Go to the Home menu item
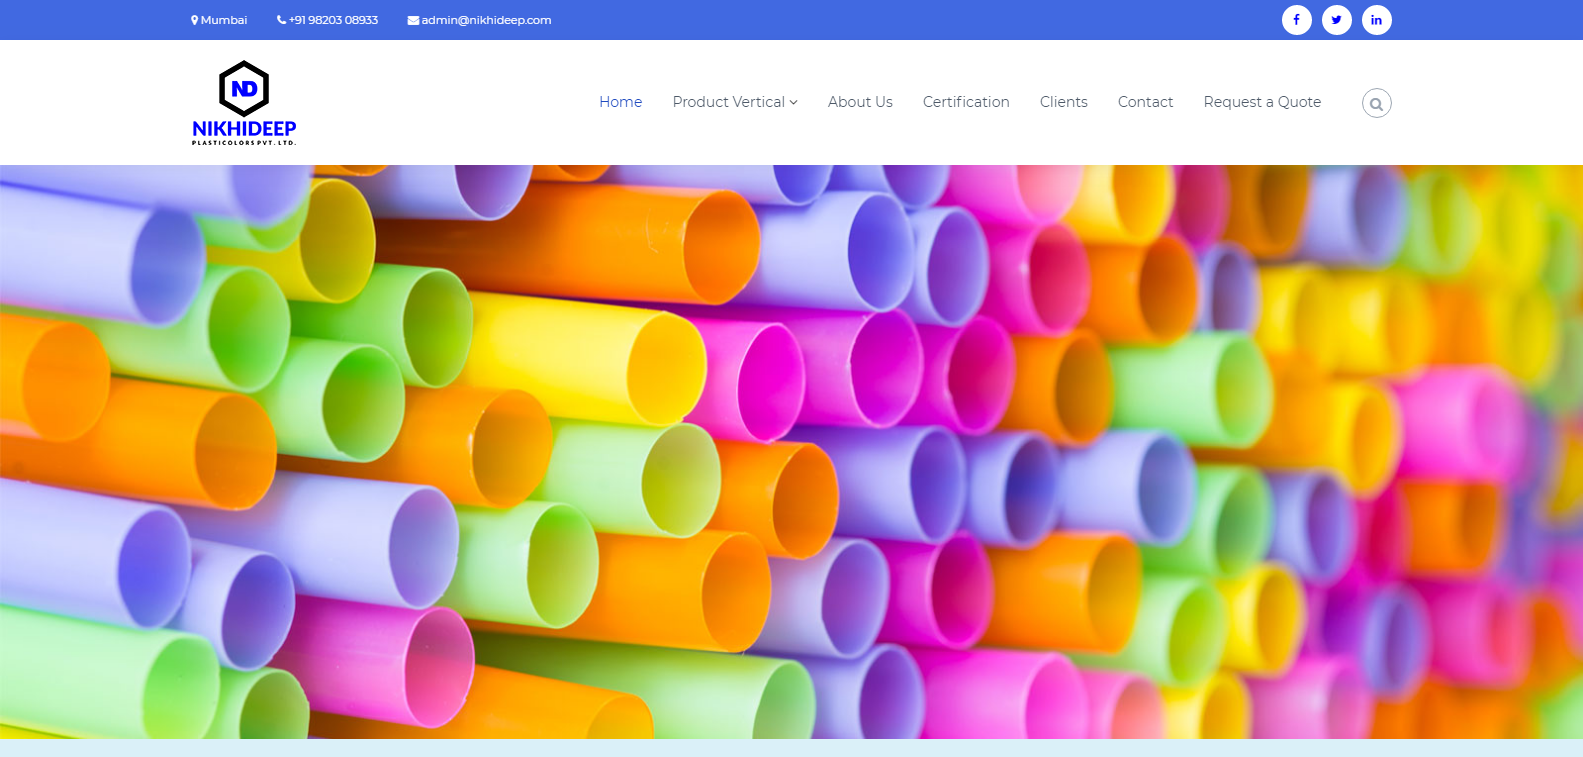1583x757 pixels. [x=620, y=102]
